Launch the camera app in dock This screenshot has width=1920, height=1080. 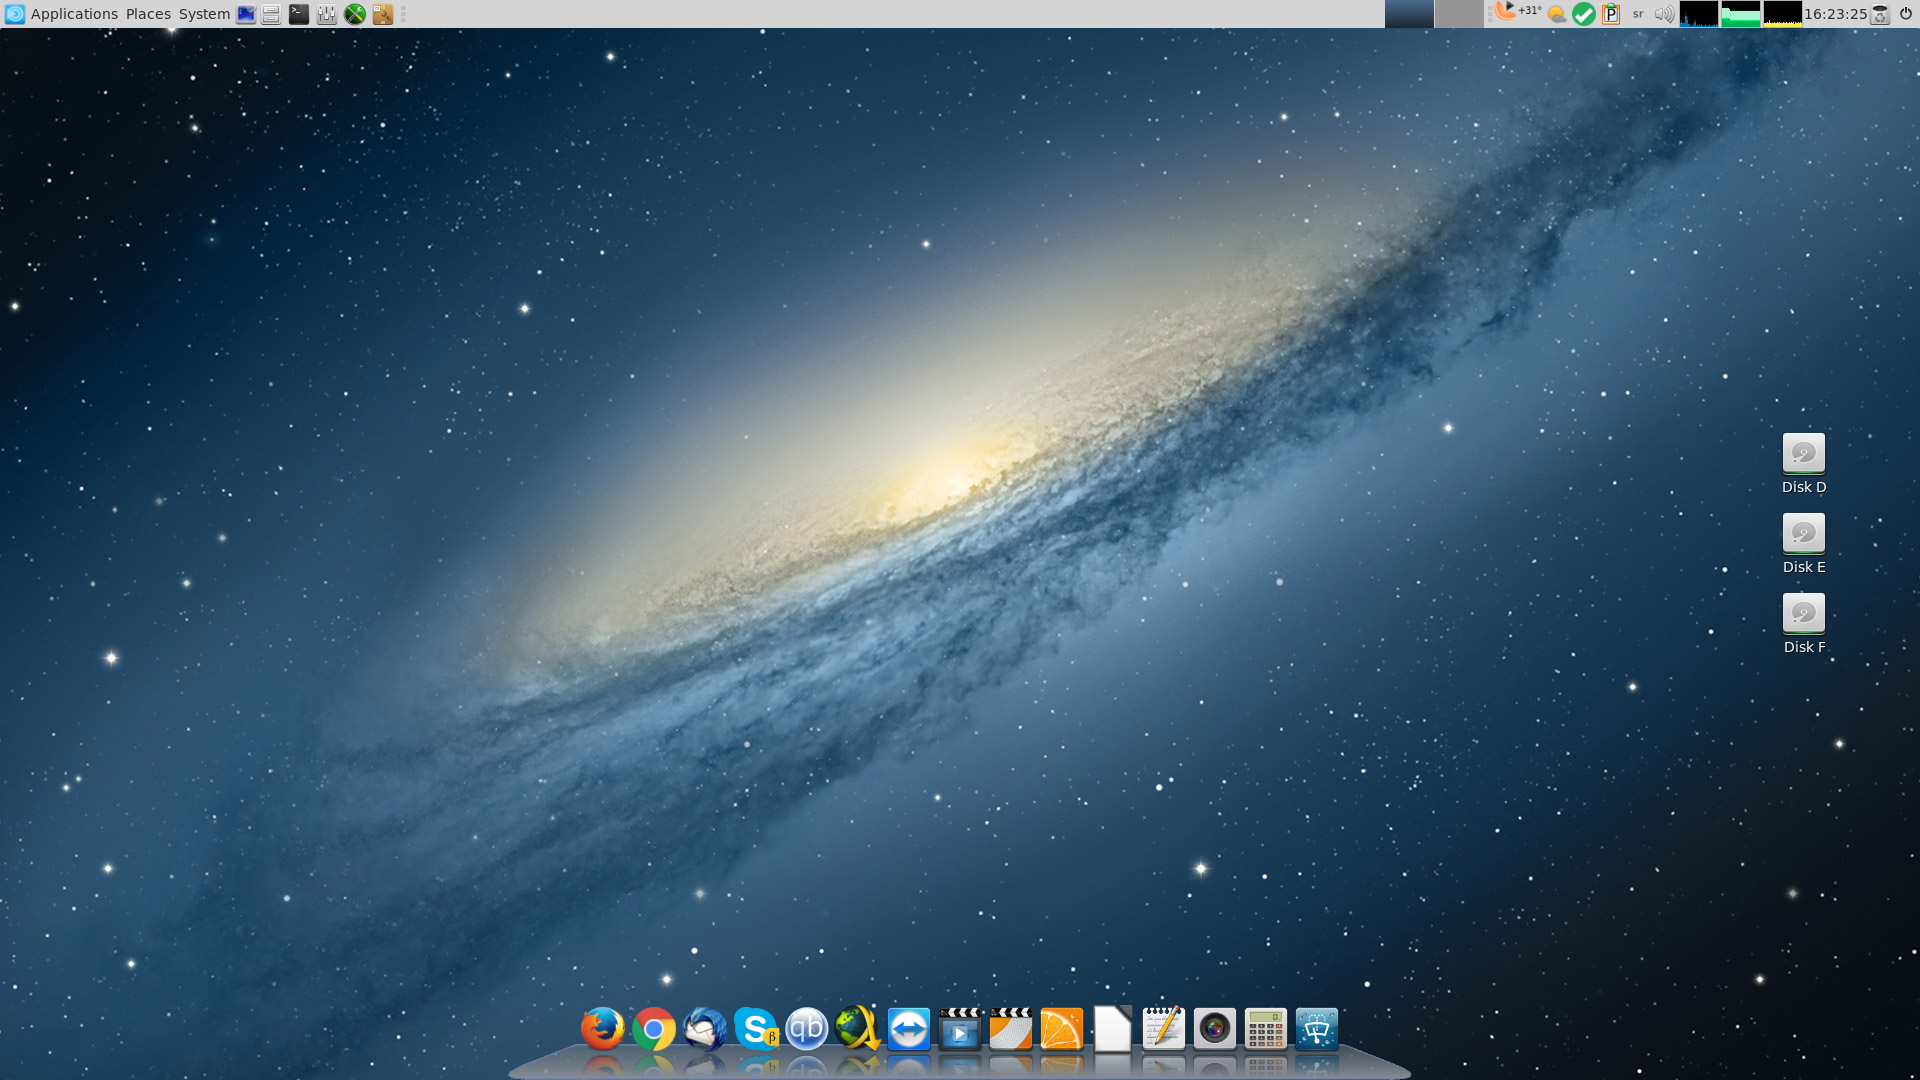(1215, 1028)
